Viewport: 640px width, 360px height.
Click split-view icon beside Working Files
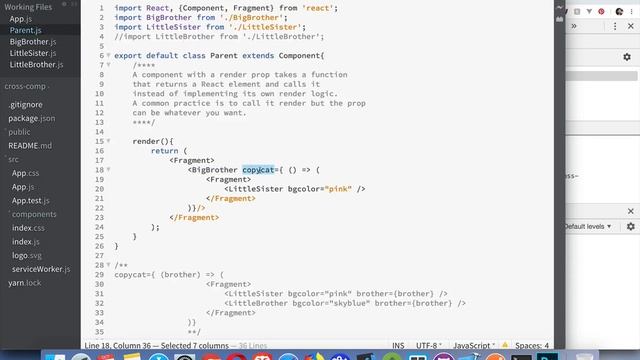pos(74,4)
